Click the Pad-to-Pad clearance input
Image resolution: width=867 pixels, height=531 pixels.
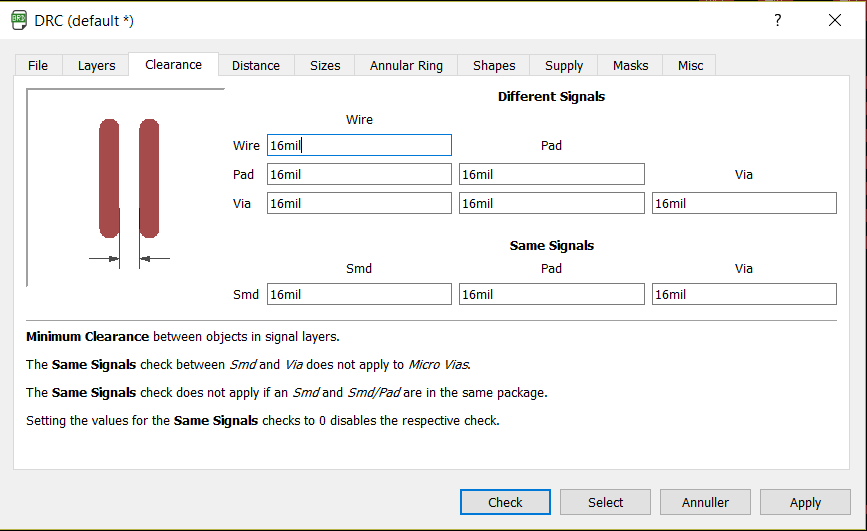point(551,174)
